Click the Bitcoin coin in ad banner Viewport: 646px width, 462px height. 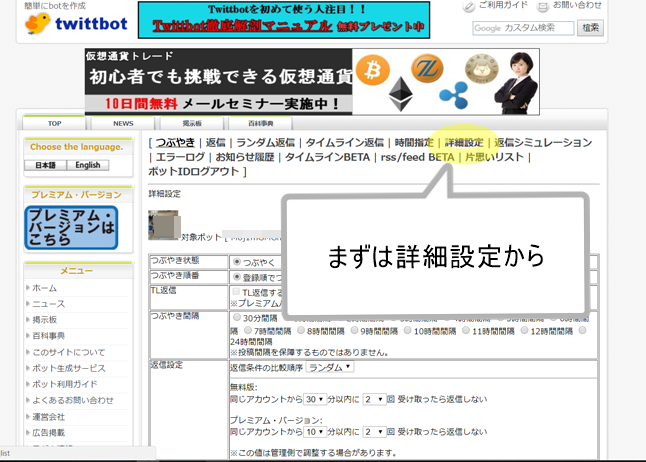point(373,70)
